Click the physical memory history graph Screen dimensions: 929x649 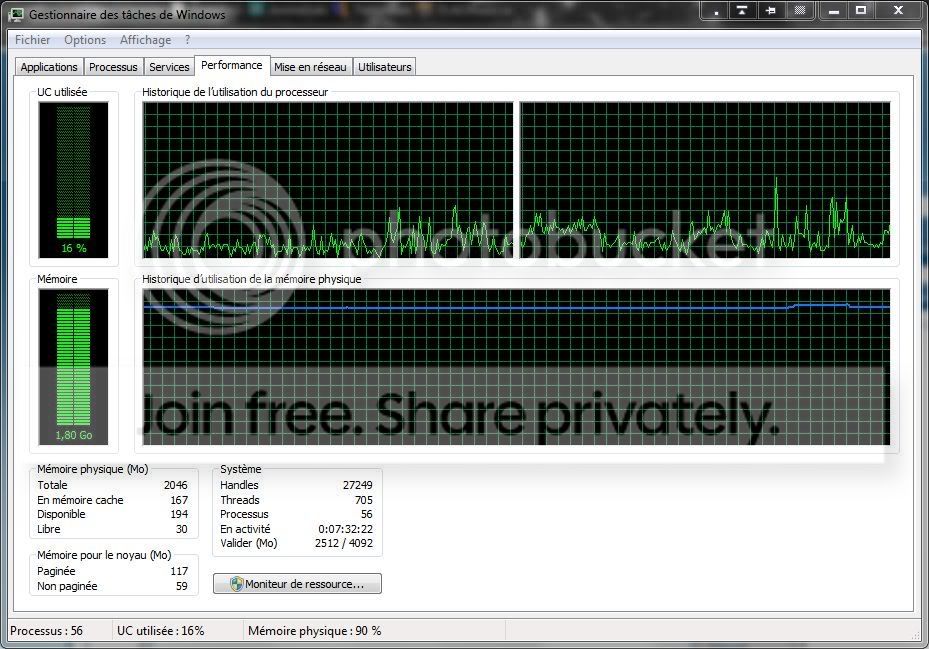pos(516,367)
